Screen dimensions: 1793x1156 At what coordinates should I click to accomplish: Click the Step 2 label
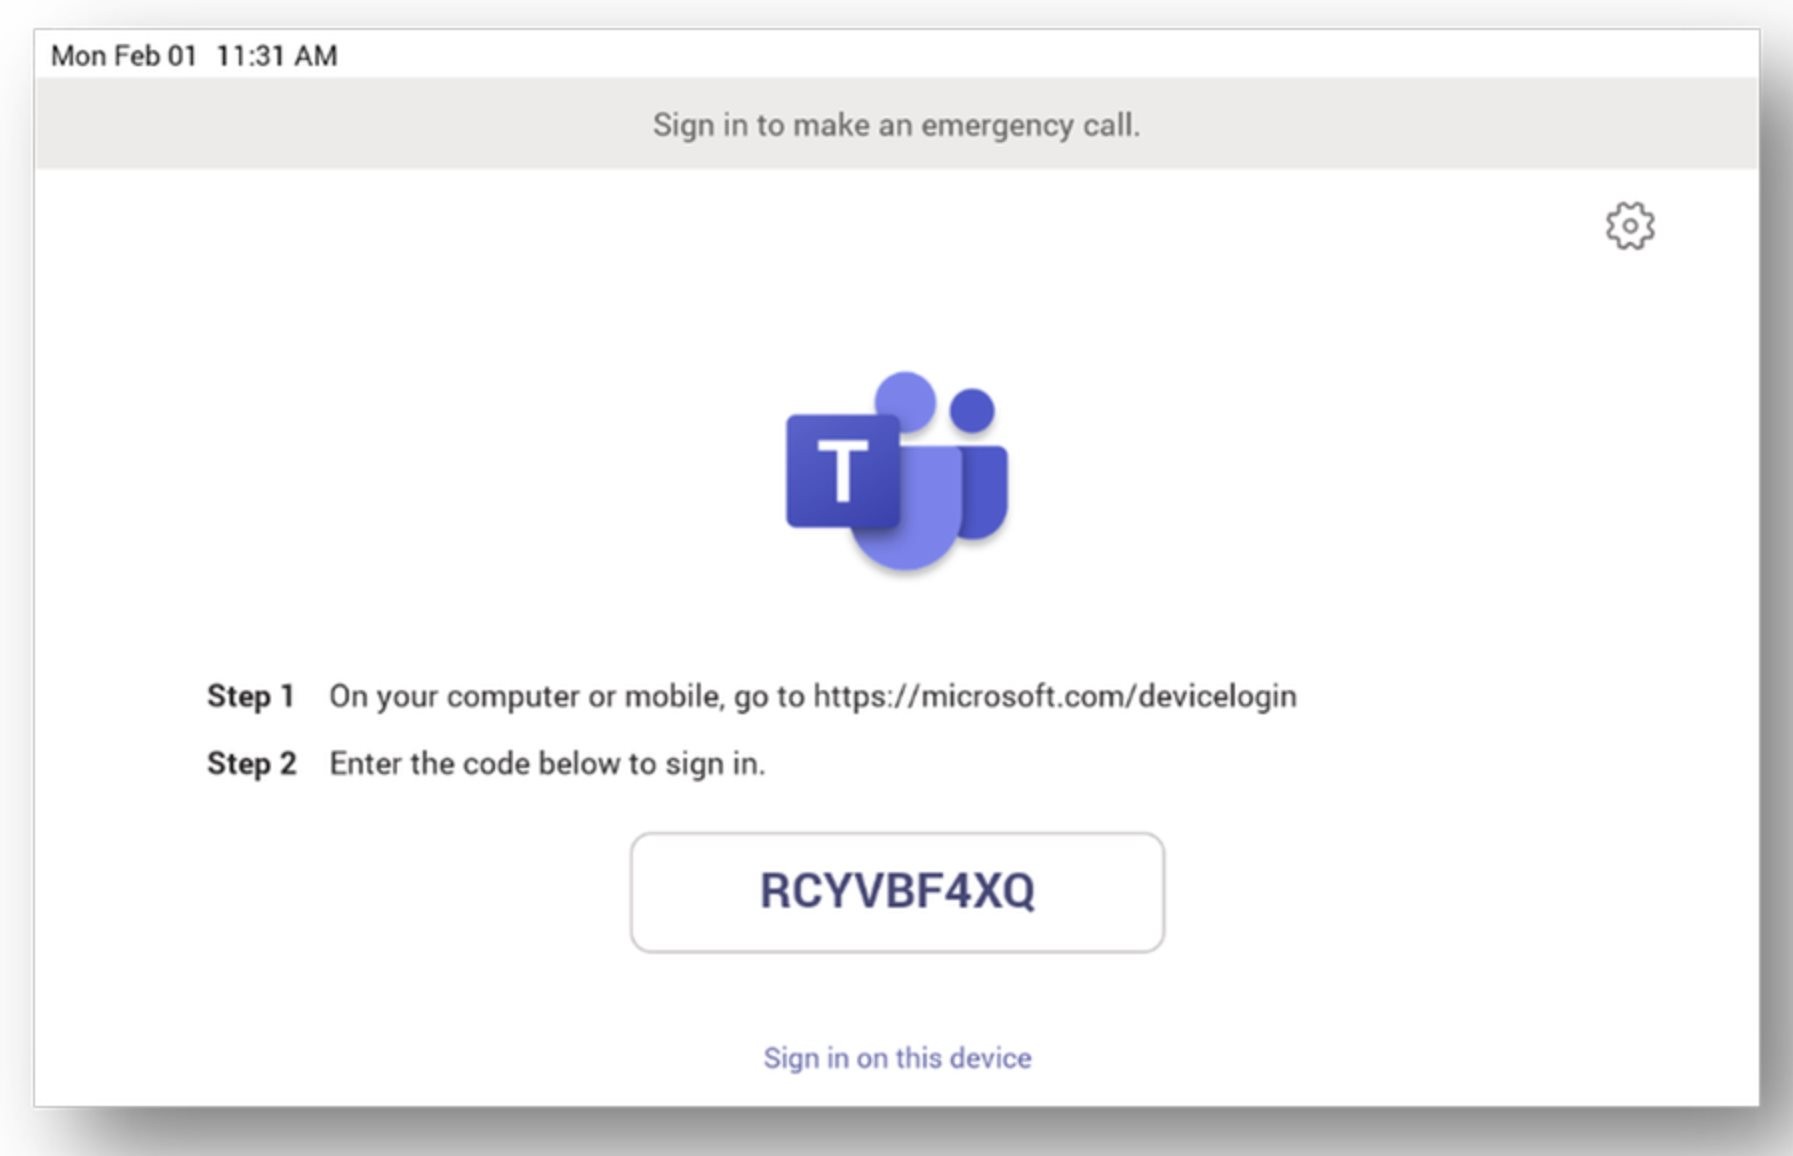tap(251, 763)
